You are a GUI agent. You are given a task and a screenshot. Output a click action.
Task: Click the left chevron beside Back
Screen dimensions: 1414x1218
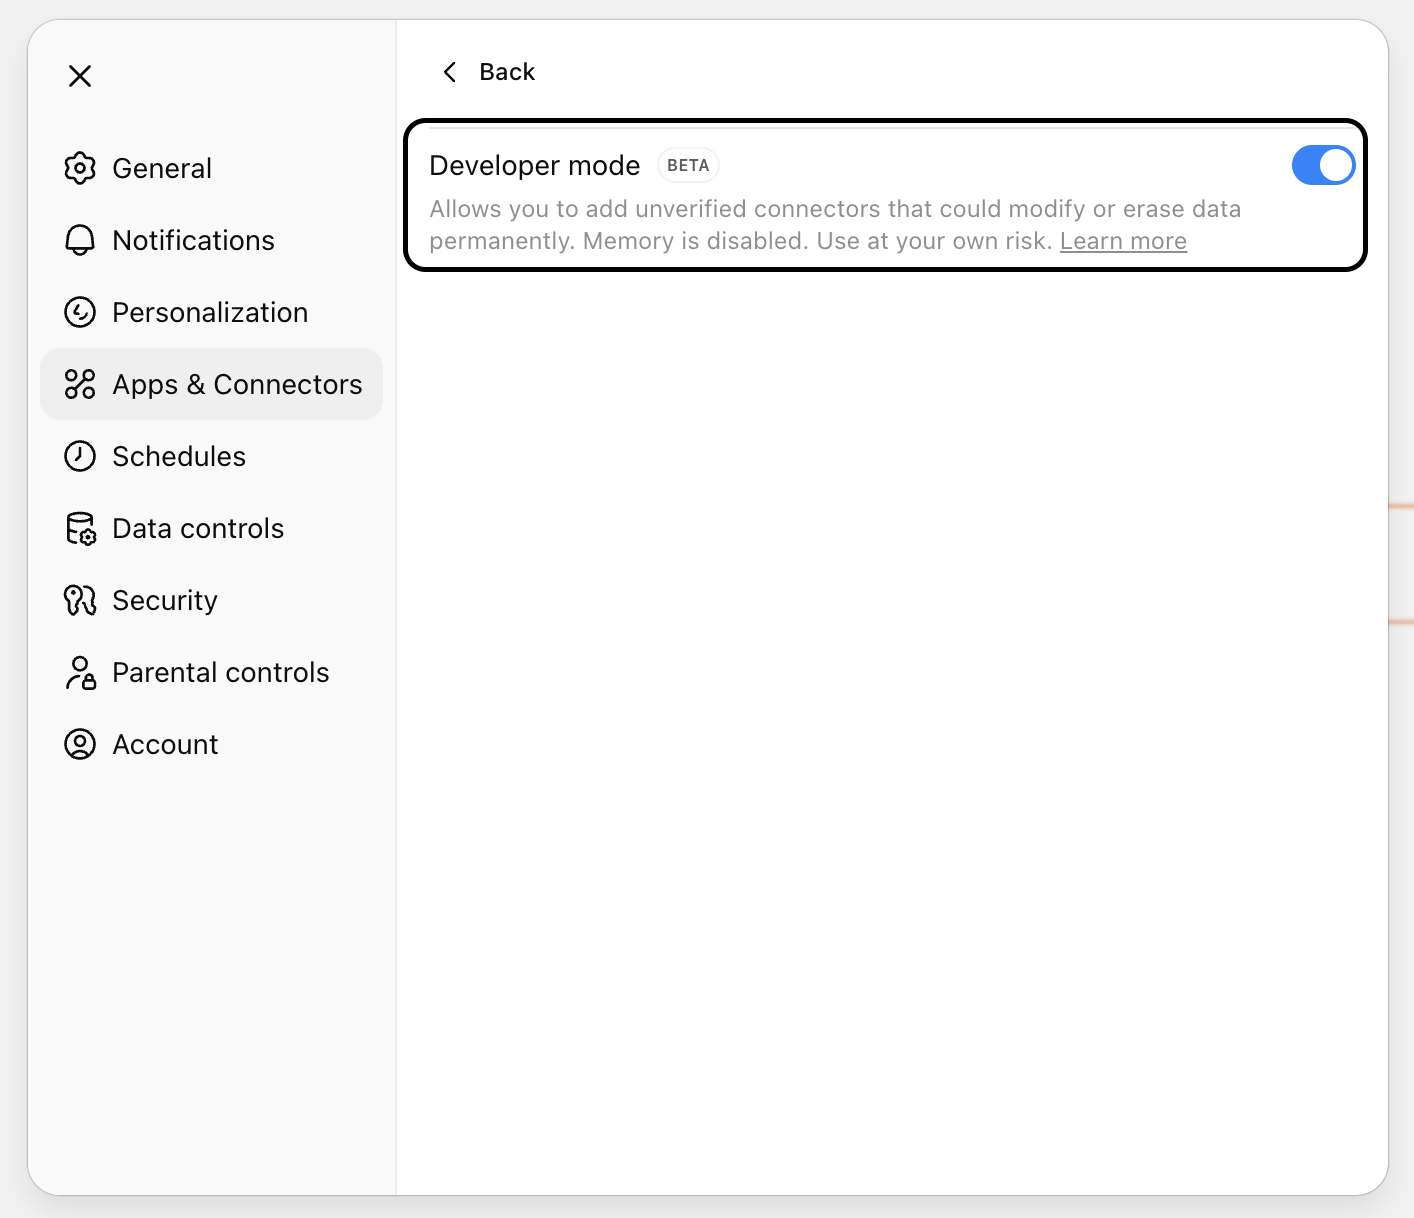pos(450,72)
